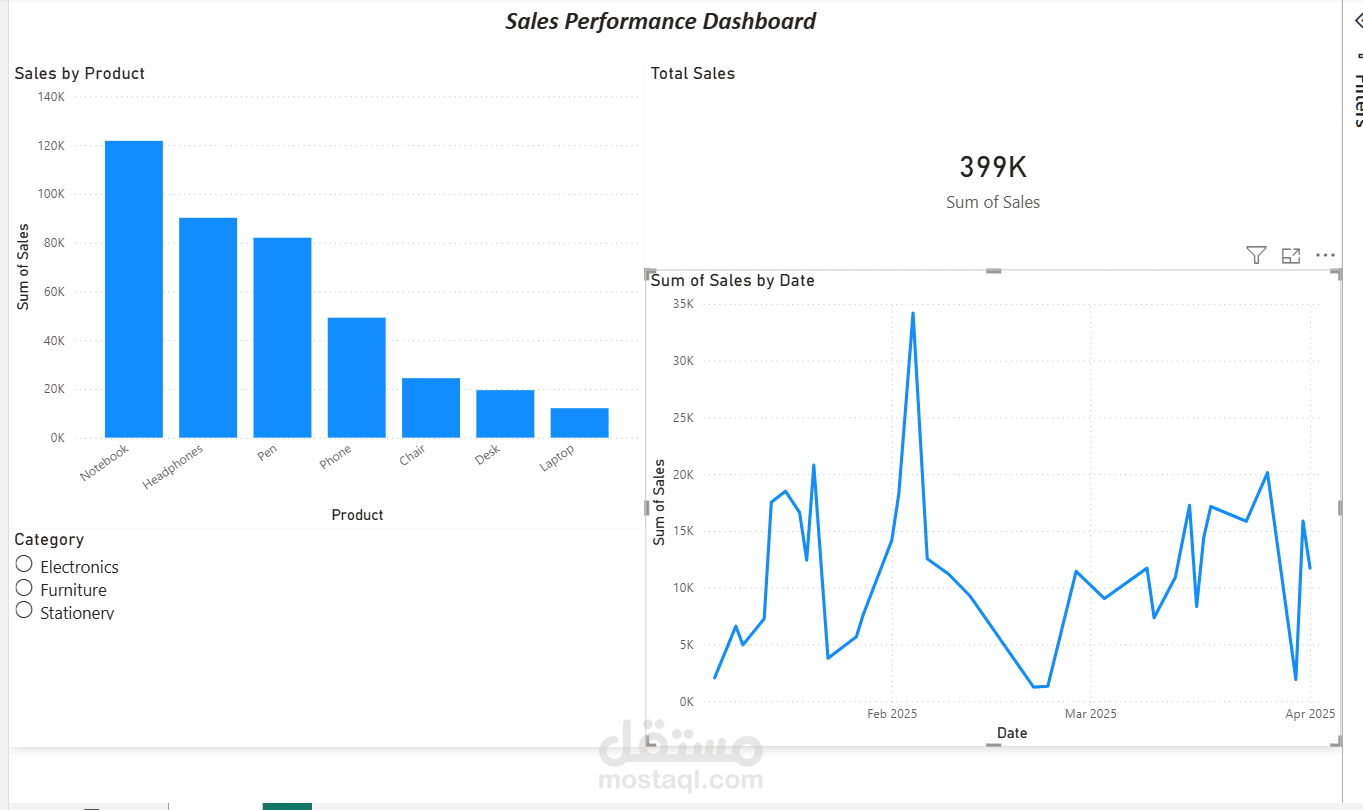The image size is (1363, 810).
Task: Open the ellipsis dropdown above the line chart
Action: (x=1325, y=255)
